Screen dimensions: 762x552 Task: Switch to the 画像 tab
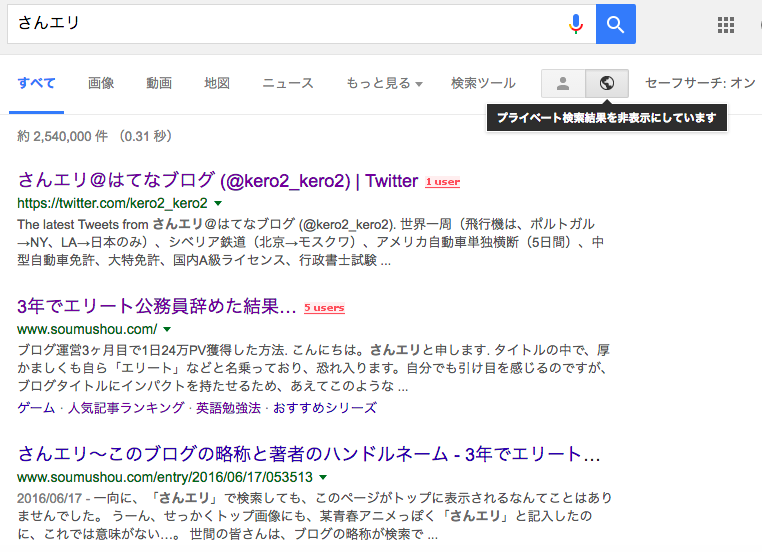[x=101, y=83]
